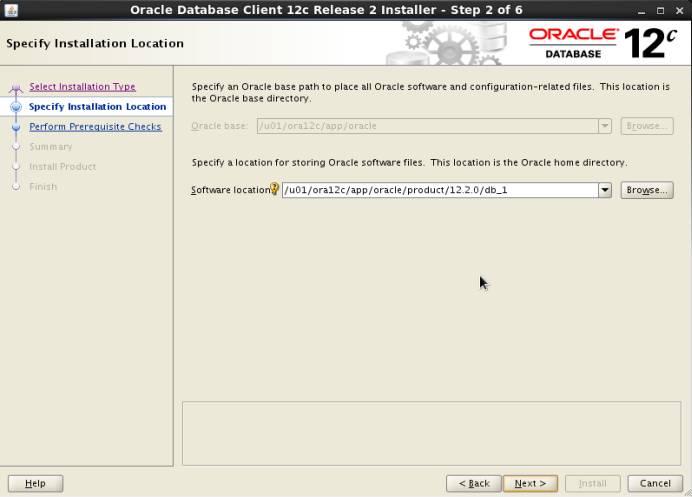Browse for Software location directory
The image size is (692, 497).
click(x=647, y=190)
